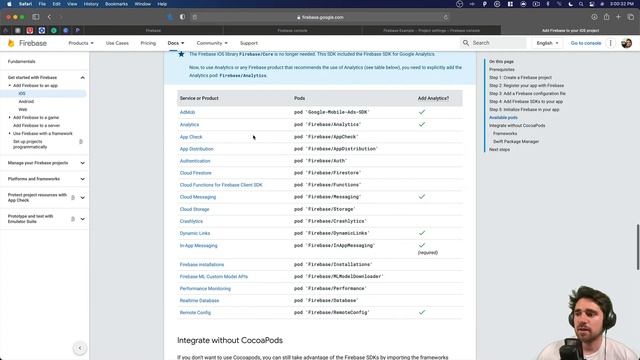Click the Bluetooth menu bar icon

(x=548, y=4)
